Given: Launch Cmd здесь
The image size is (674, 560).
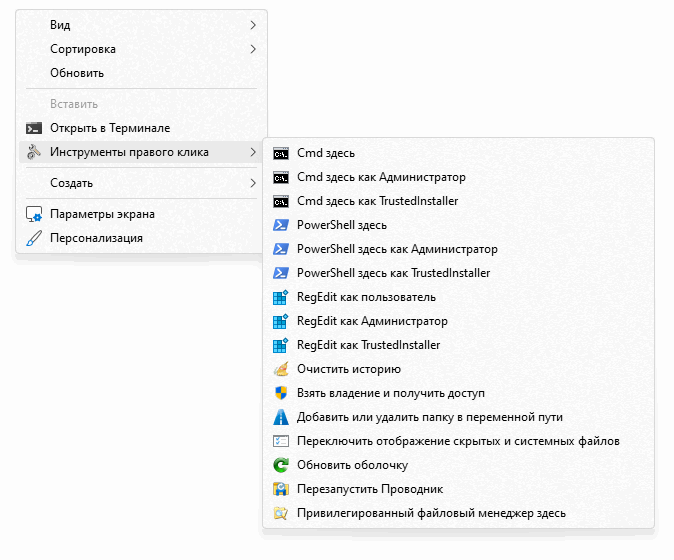Looking at the screenshot, I should pyautogui.click(x=458, y=153).
